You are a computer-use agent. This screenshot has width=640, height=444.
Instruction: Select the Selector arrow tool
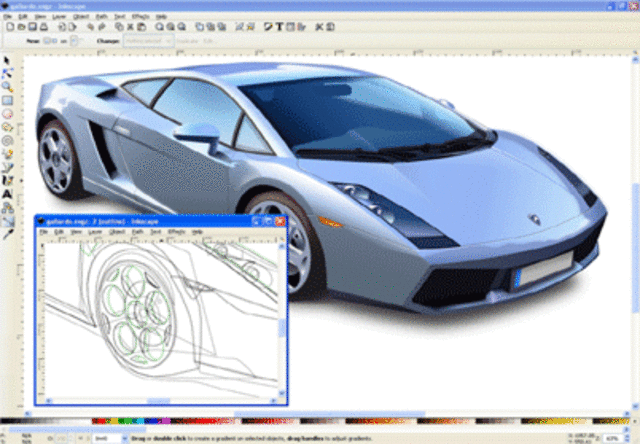pos(7,61)
